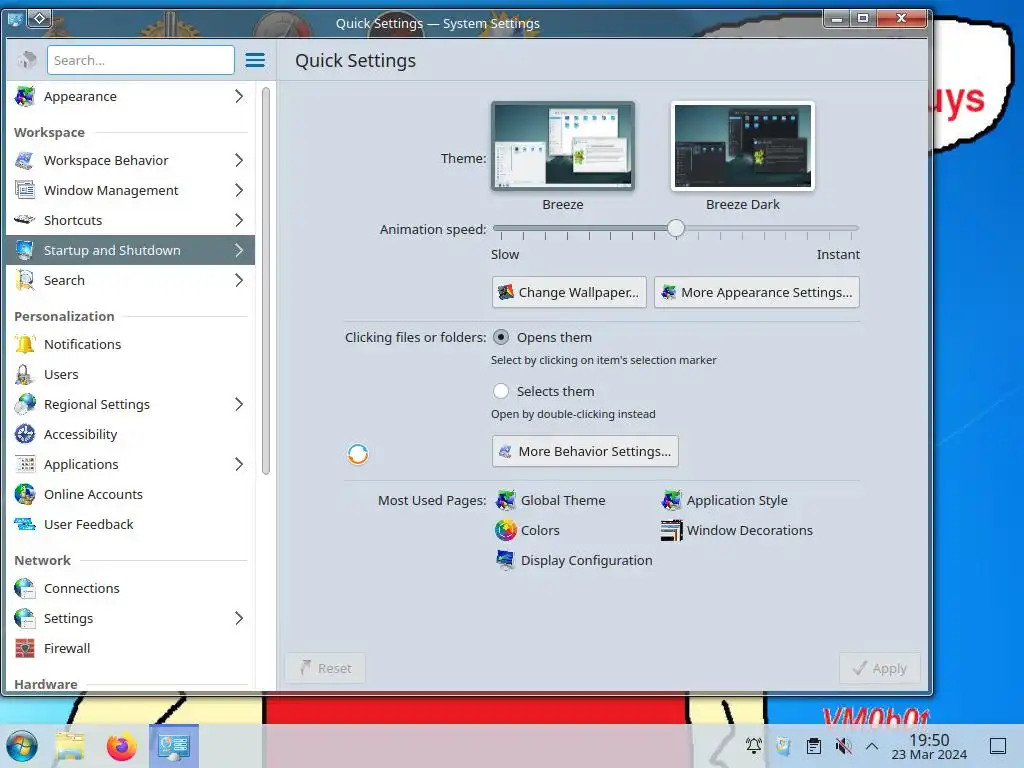Expand the Startup and Shutdown chevron
This screenshot has height=768, width=1024.
pos(239,250)
